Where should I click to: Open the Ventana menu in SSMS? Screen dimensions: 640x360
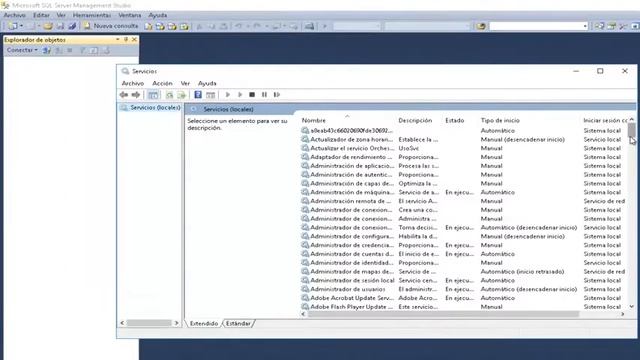(x=130, y=15)
